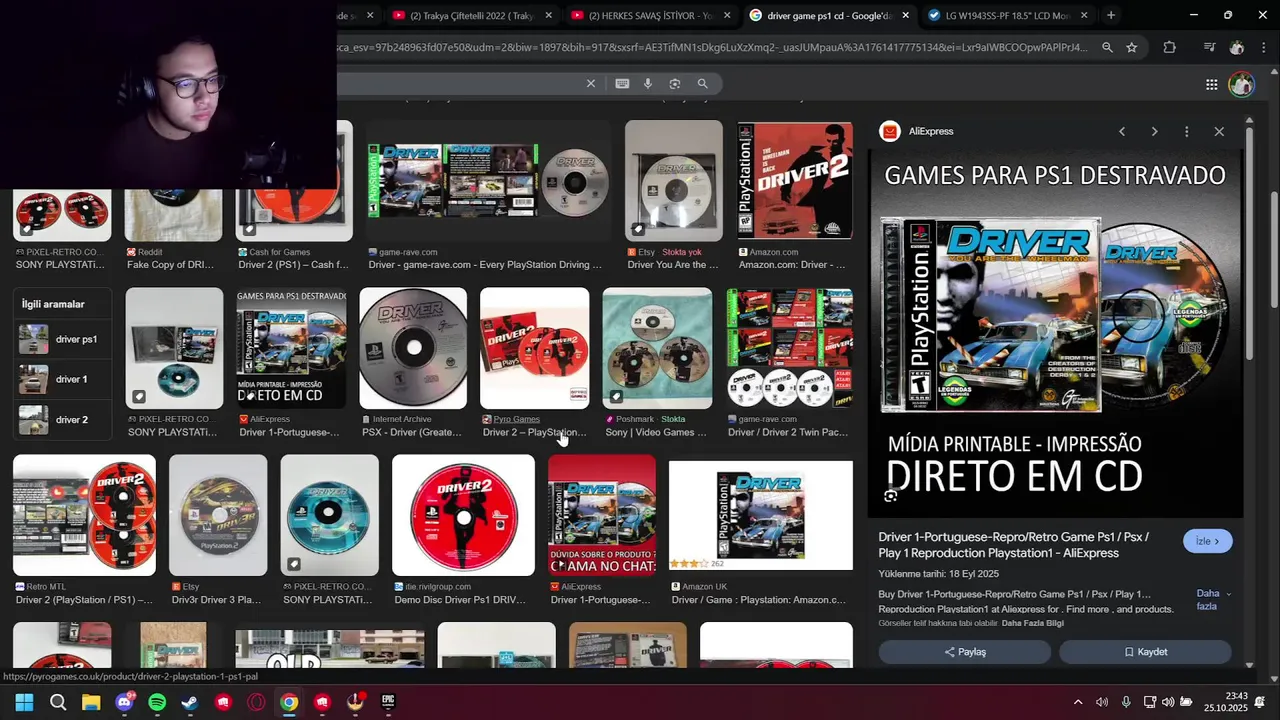Open Retro MTL Driver 2 thumbnail
The height and width of the screenshot is (720, 1280).
click(x=84, y=515)
